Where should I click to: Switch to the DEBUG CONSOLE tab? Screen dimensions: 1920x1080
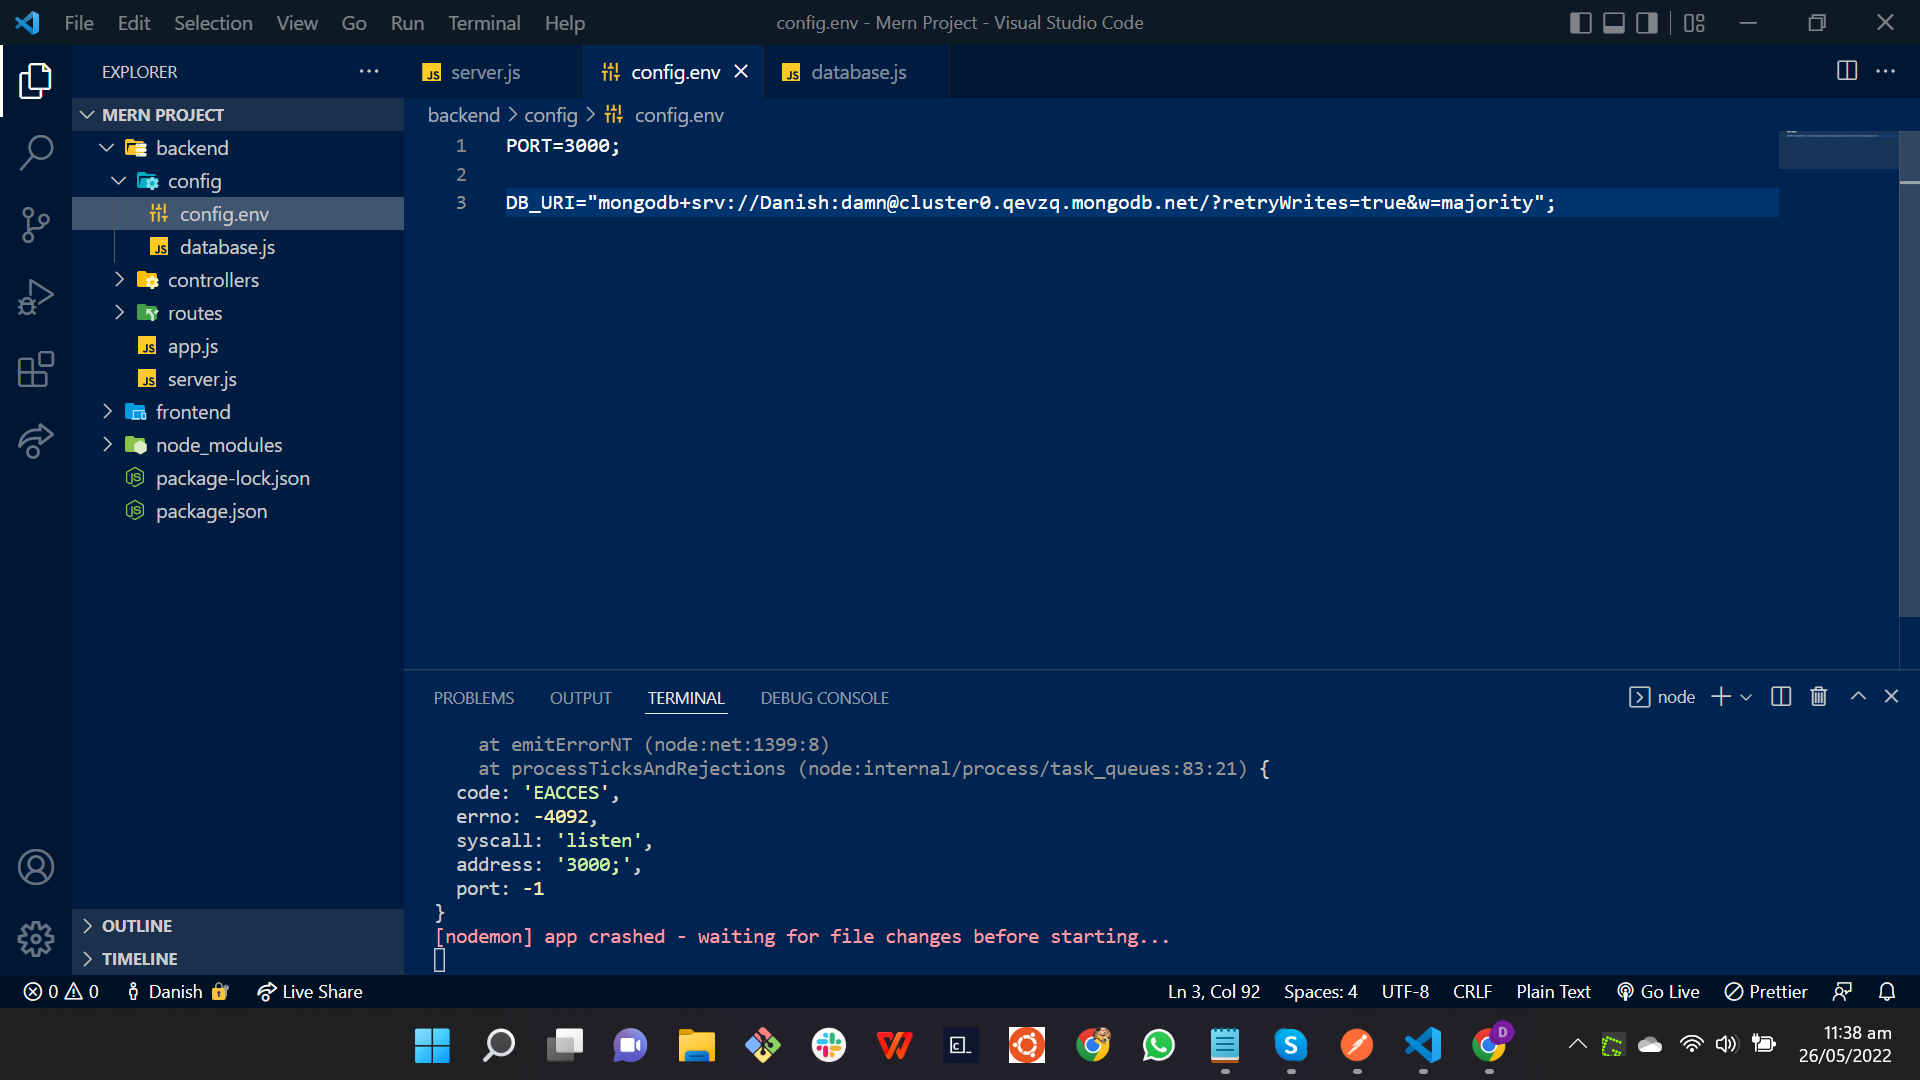pos(824,698)
